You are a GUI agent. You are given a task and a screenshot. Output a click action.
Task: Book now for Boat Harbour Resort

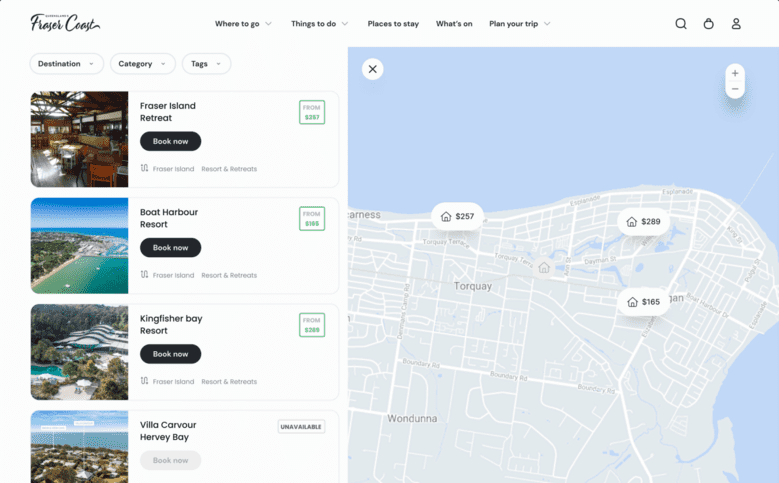point(170,247)
